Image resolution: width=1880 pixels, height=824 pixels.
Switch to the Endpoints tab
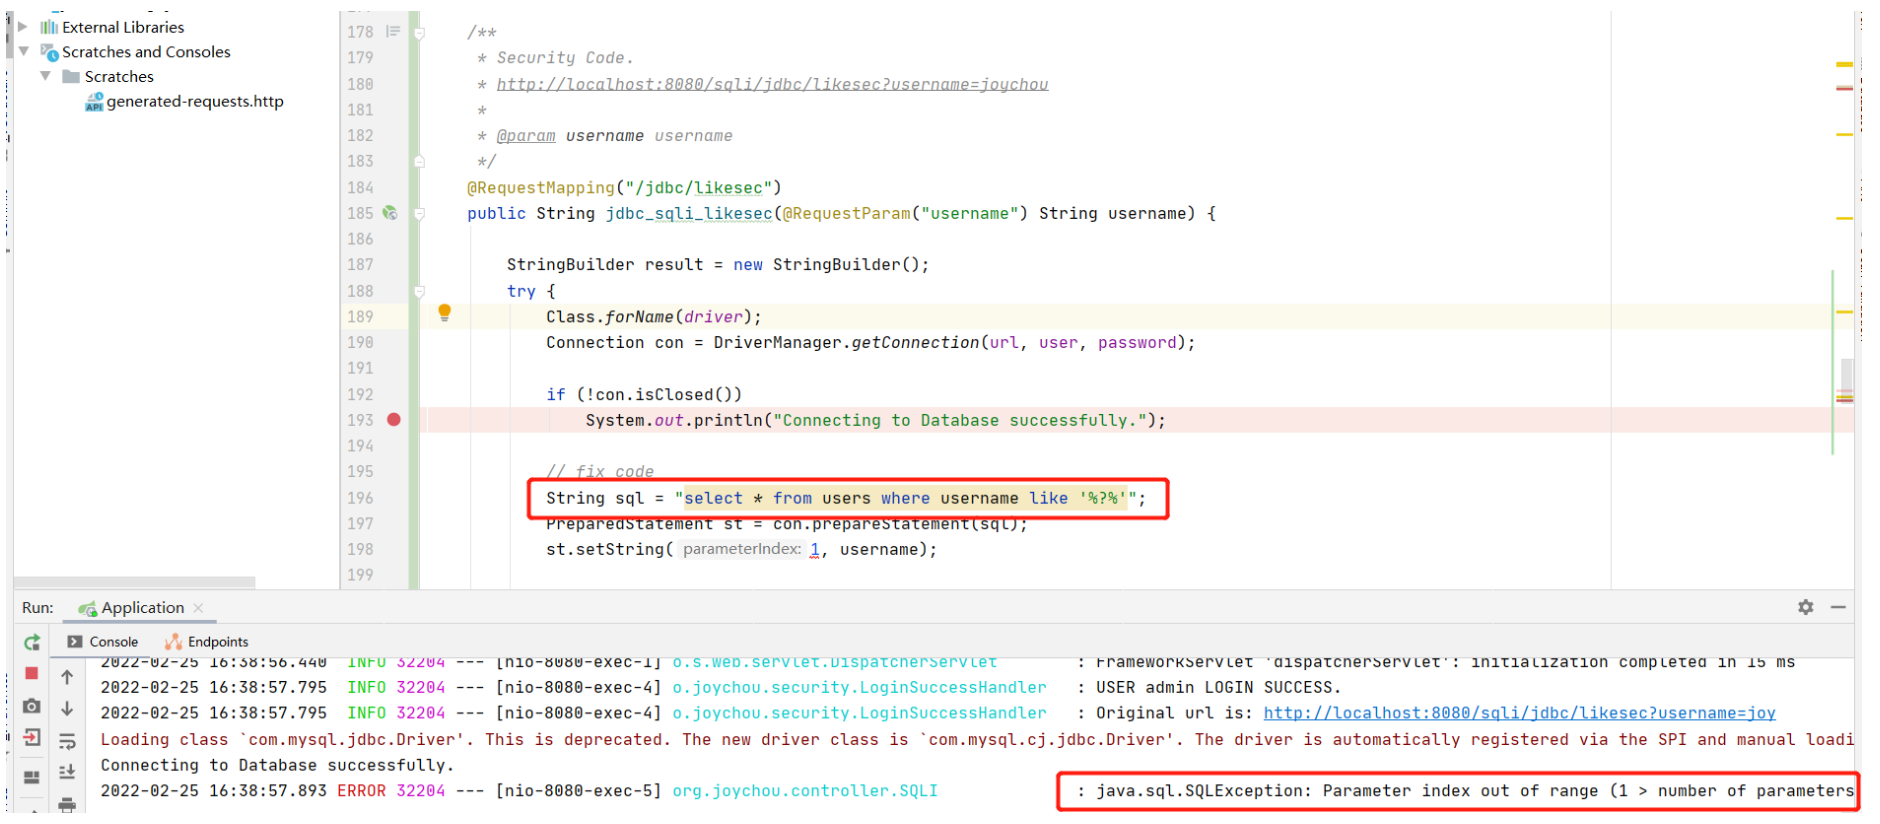(x=207, y=642)
